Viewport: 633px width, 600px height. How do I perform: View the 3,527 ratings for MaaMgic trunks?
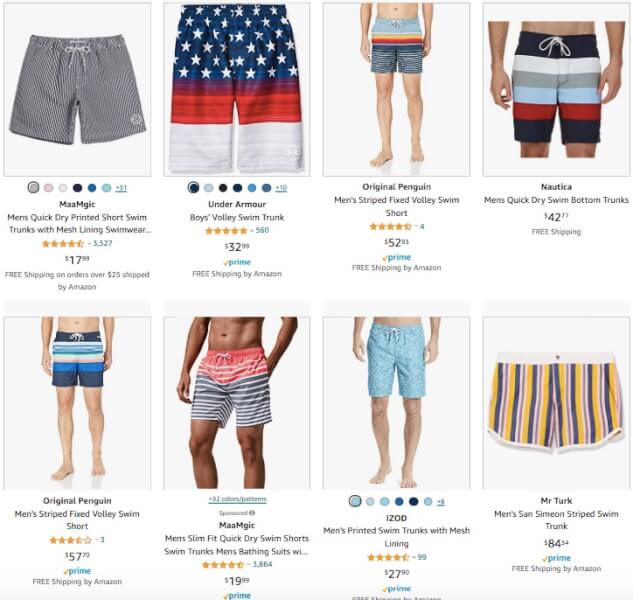(103, 243)
